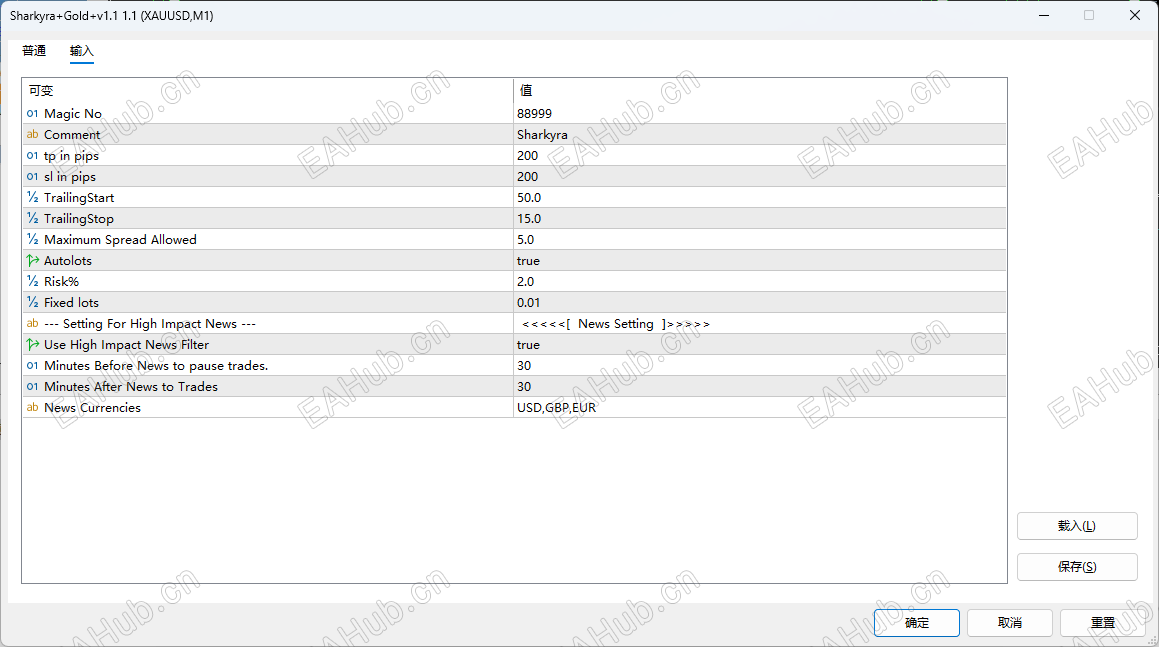Save the settings with 保存(S)

tap(1077, 566)
